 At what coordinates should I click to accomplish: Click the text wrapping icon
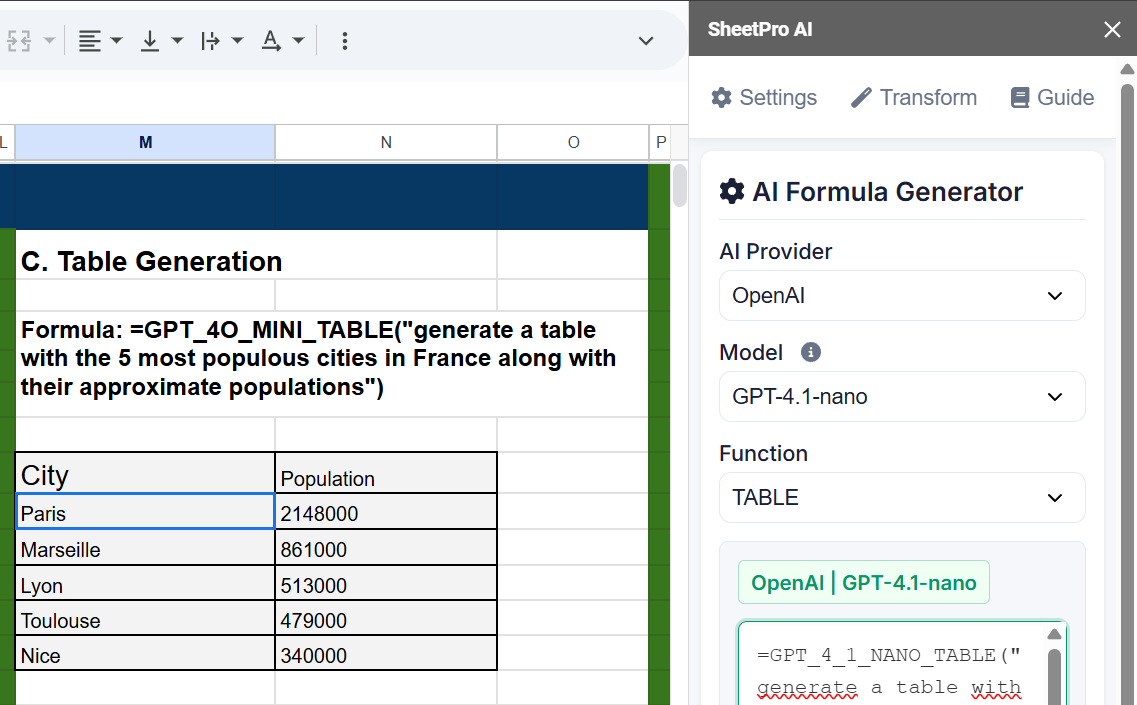(210, 41)
